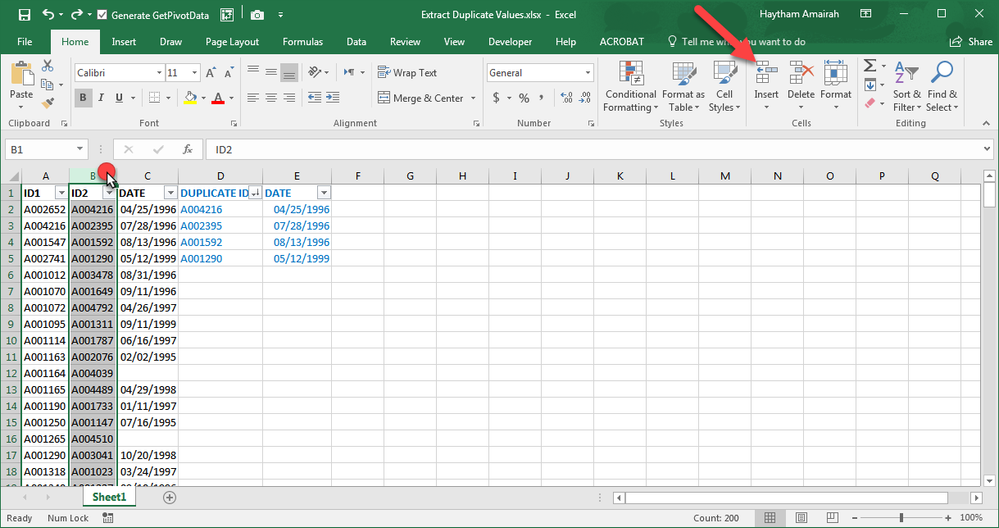
Task: Apply percent style format
Action: coord(524,98)
